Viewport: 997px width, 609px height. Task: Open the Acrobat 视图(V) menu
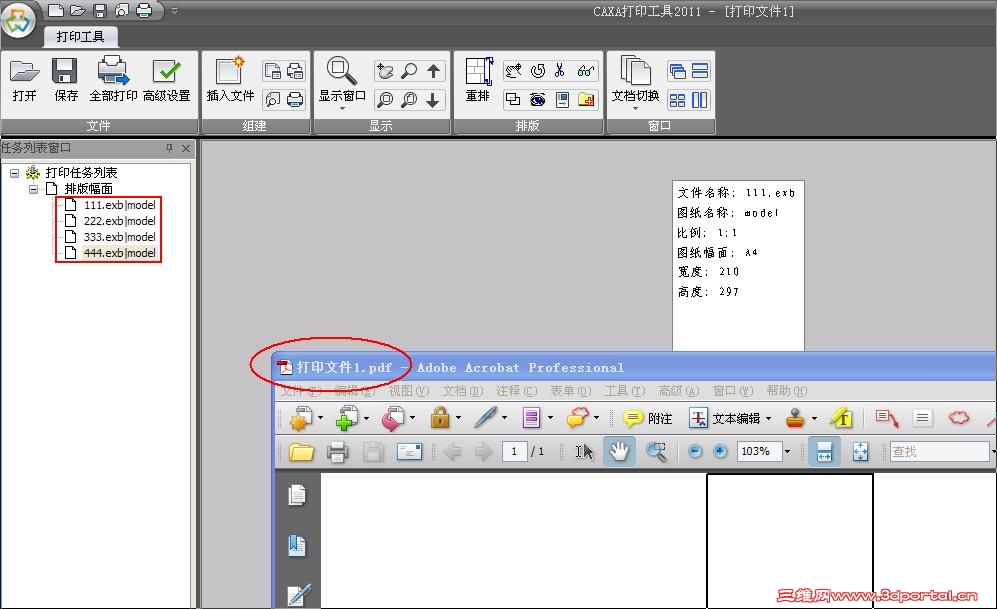[409, 390]
